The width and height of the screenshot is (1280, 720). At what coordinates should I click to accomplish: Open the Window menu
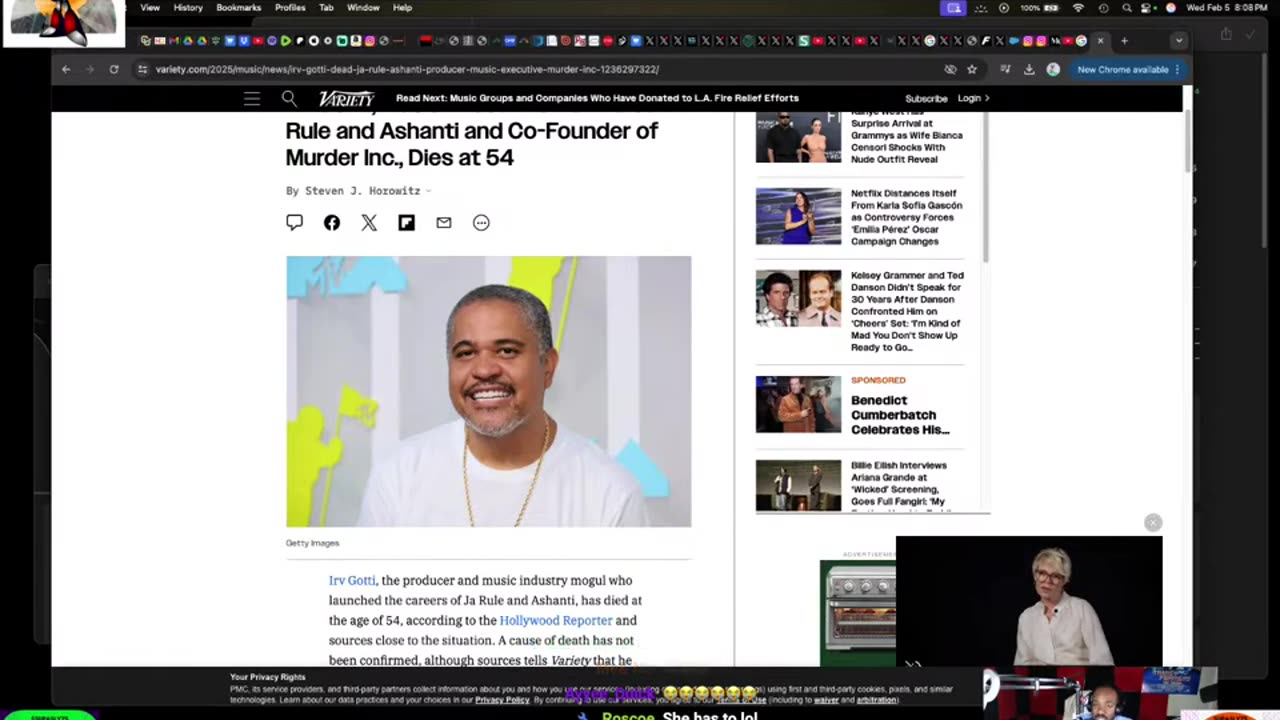(363, 8)
